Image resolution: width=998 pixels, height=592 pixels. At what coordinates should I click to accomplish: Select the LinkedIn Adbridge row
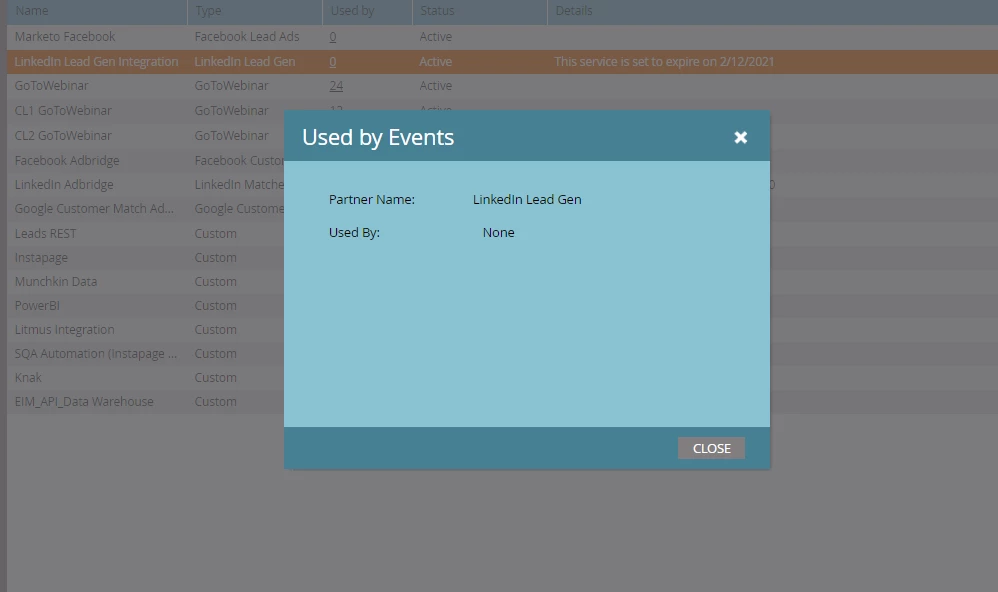pos(64,185)
